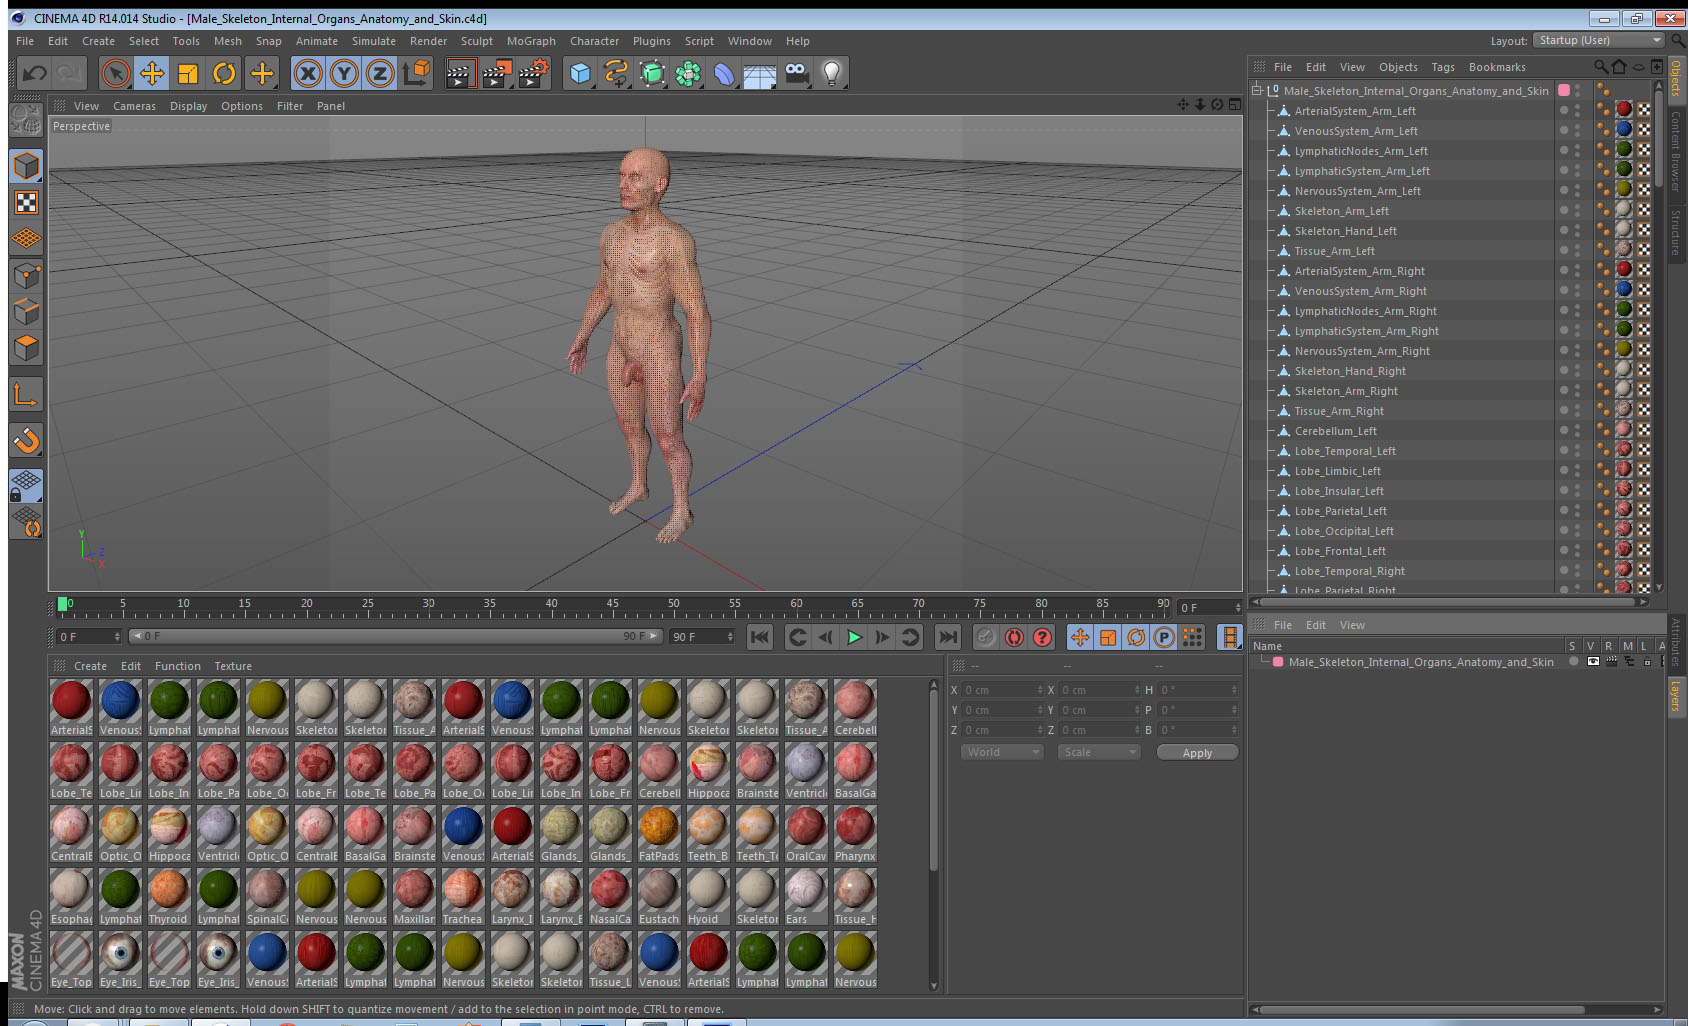Play the animation forward
The image size is (1688, 1026).
pos(854,637)
